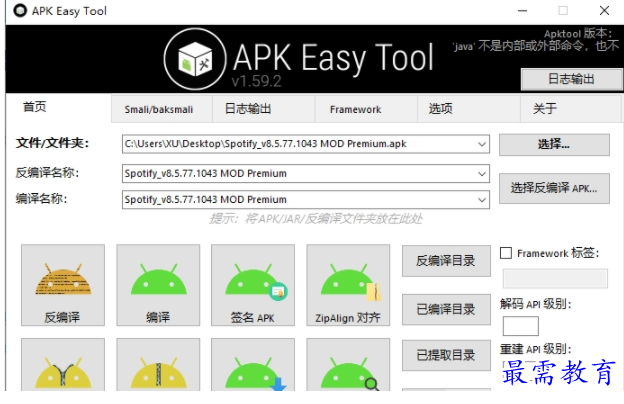Open the 选项 tab
The width and height of the screenshot is (624, 404).
tap(468, 109)
